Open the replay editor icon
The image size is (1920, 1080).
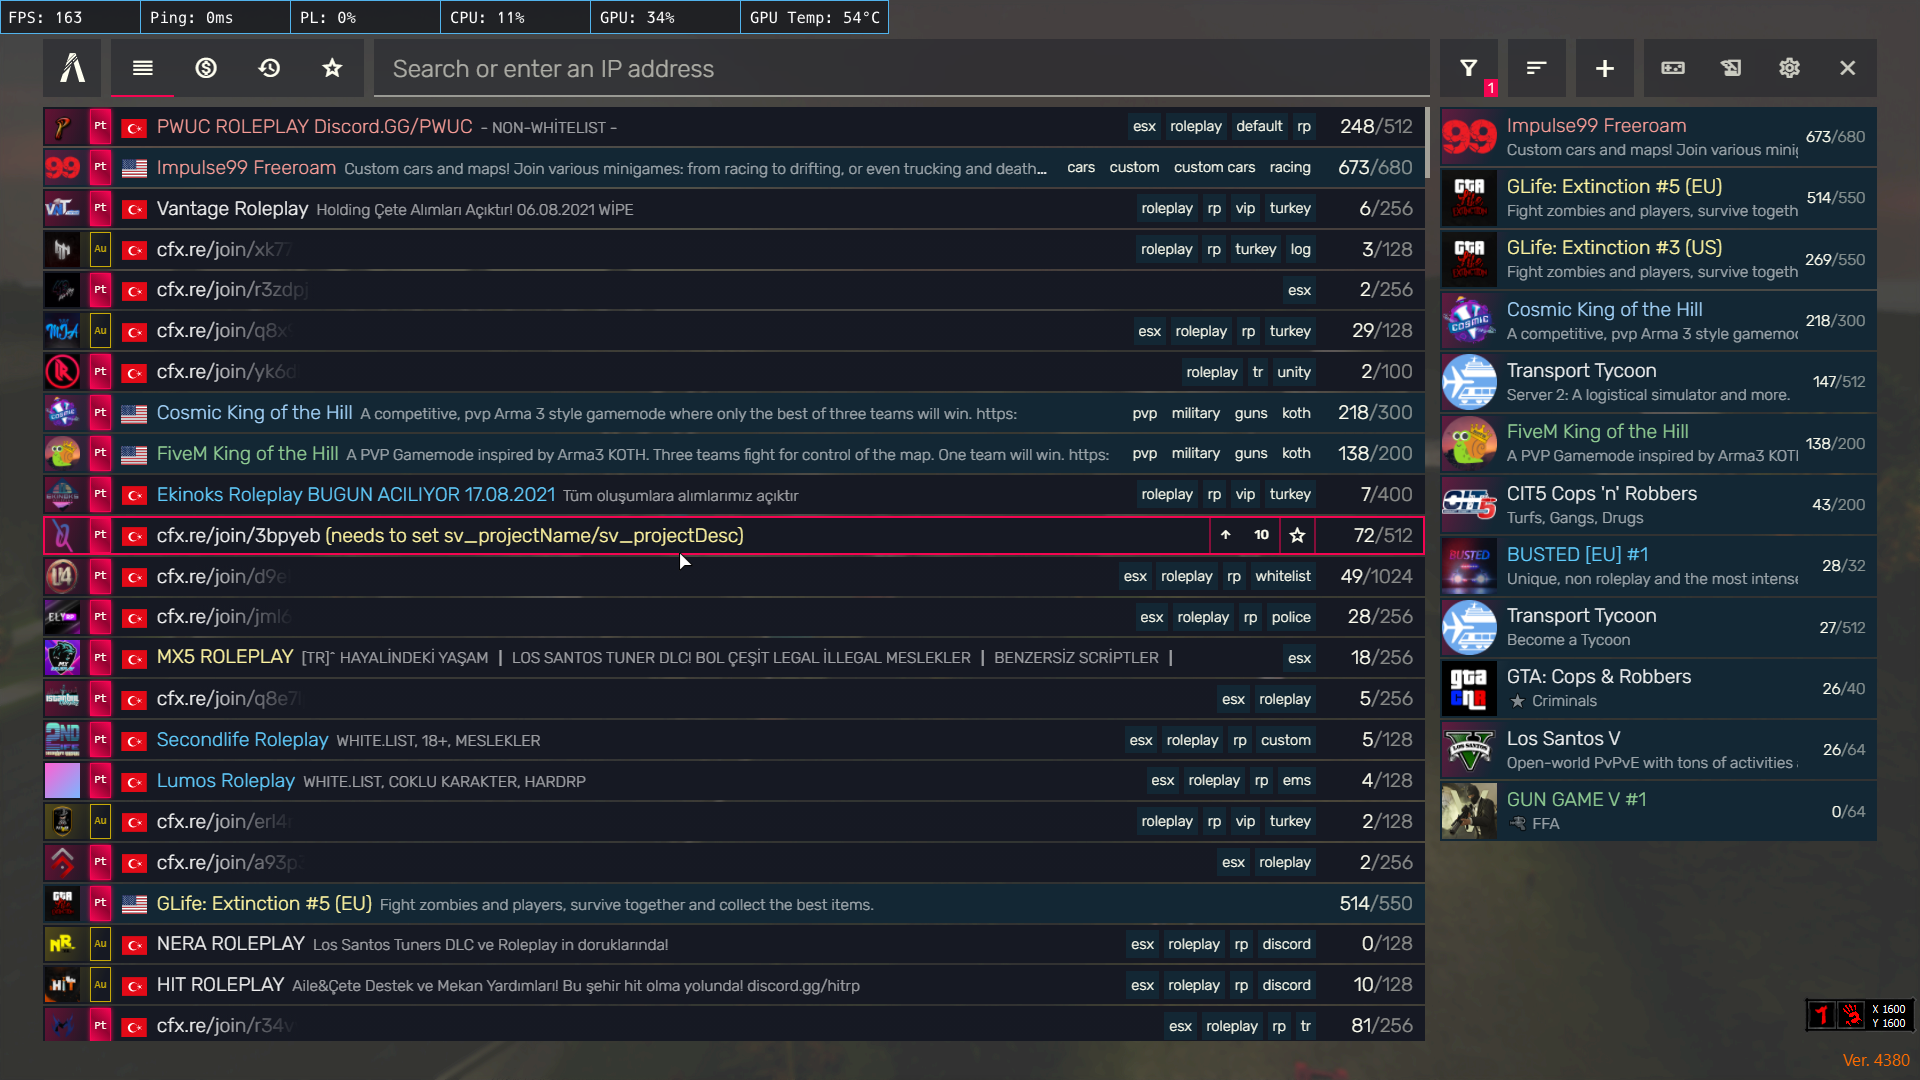[x=1731, y=68]
